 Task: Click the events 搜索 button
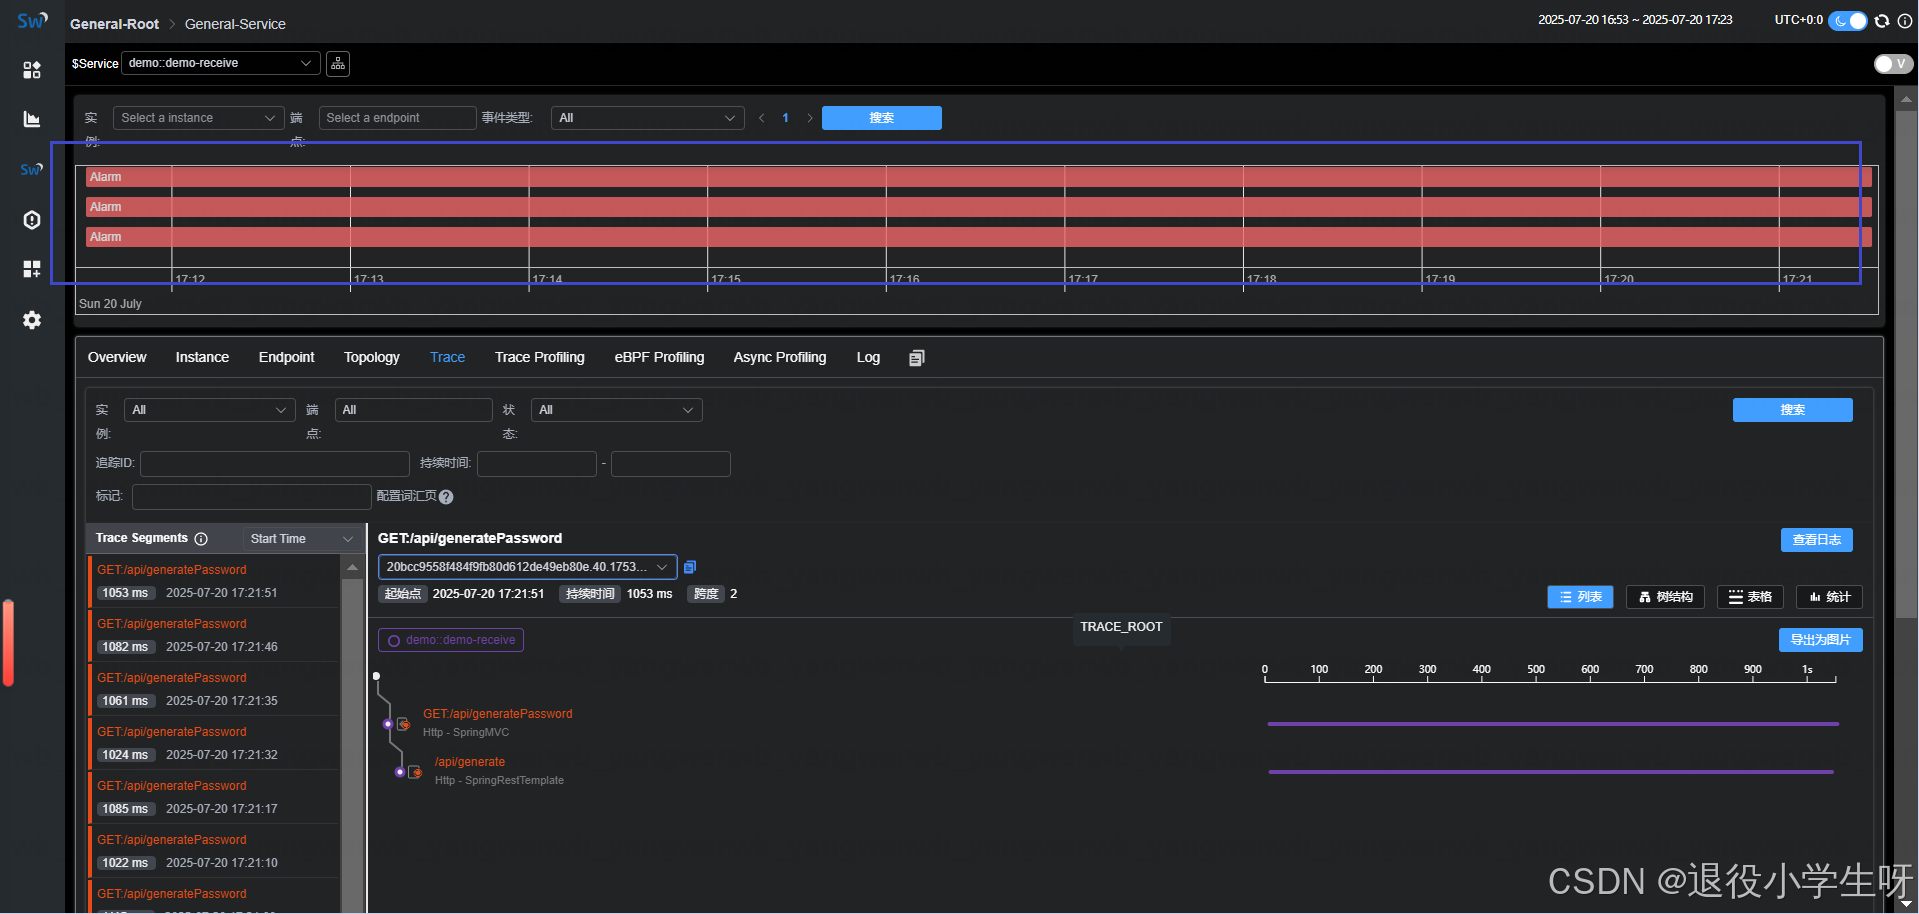(882, 118)
